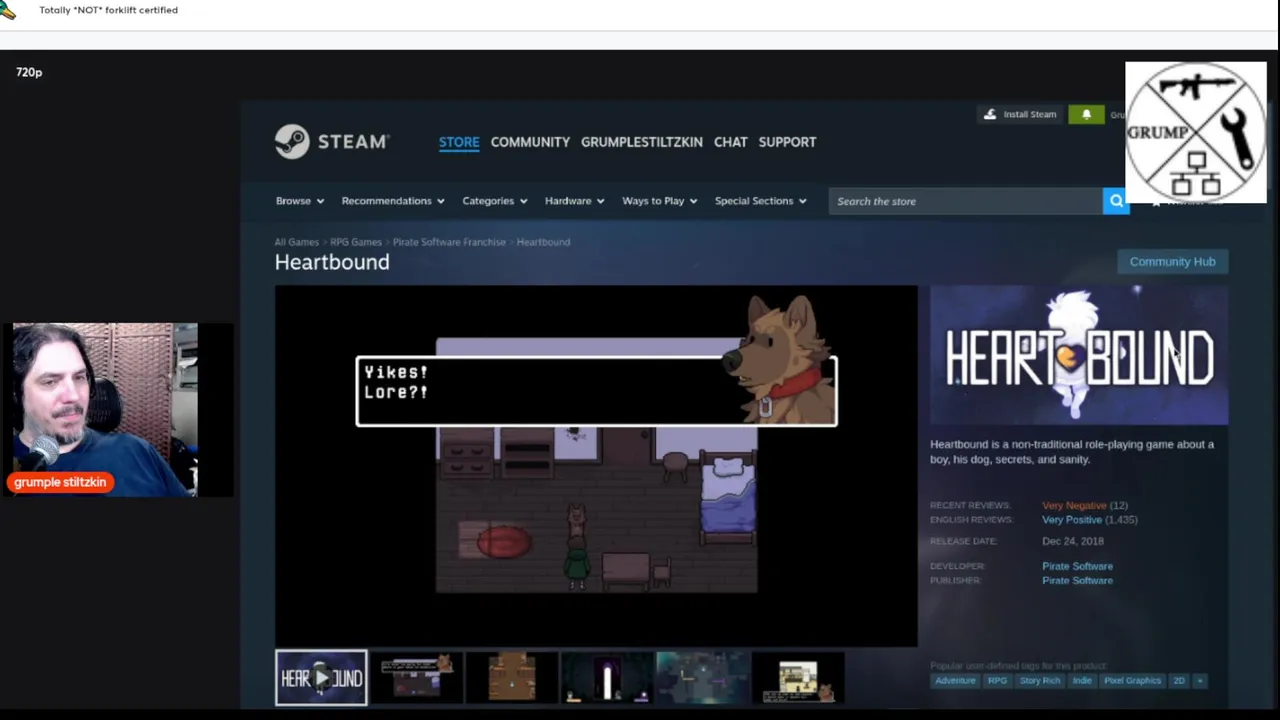This screenshot has height=720, width=1280.
Task: Follow the RPG Games breadcrumb link
Action: click(x=356, y=242)
